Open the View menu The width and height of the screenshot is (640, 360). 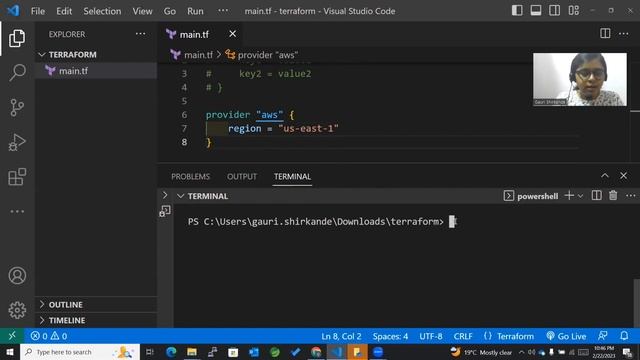pyautogui.click(x=142, y=11)
